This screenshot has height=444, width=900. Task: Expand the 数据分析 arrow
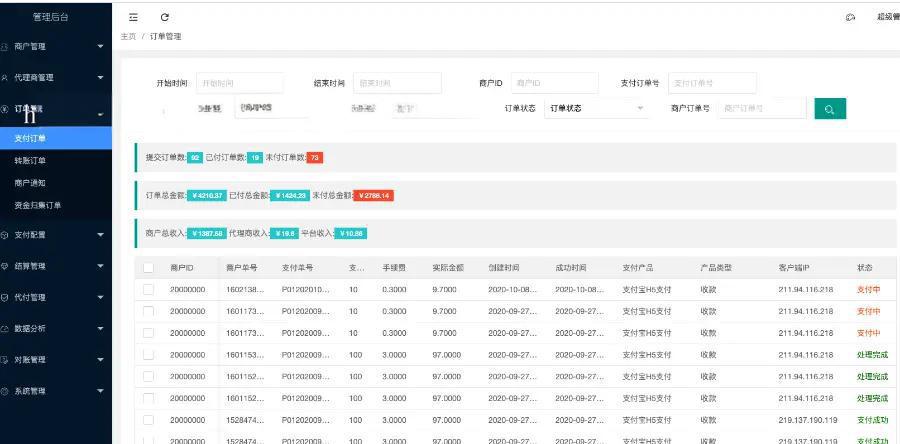point(100,329)
